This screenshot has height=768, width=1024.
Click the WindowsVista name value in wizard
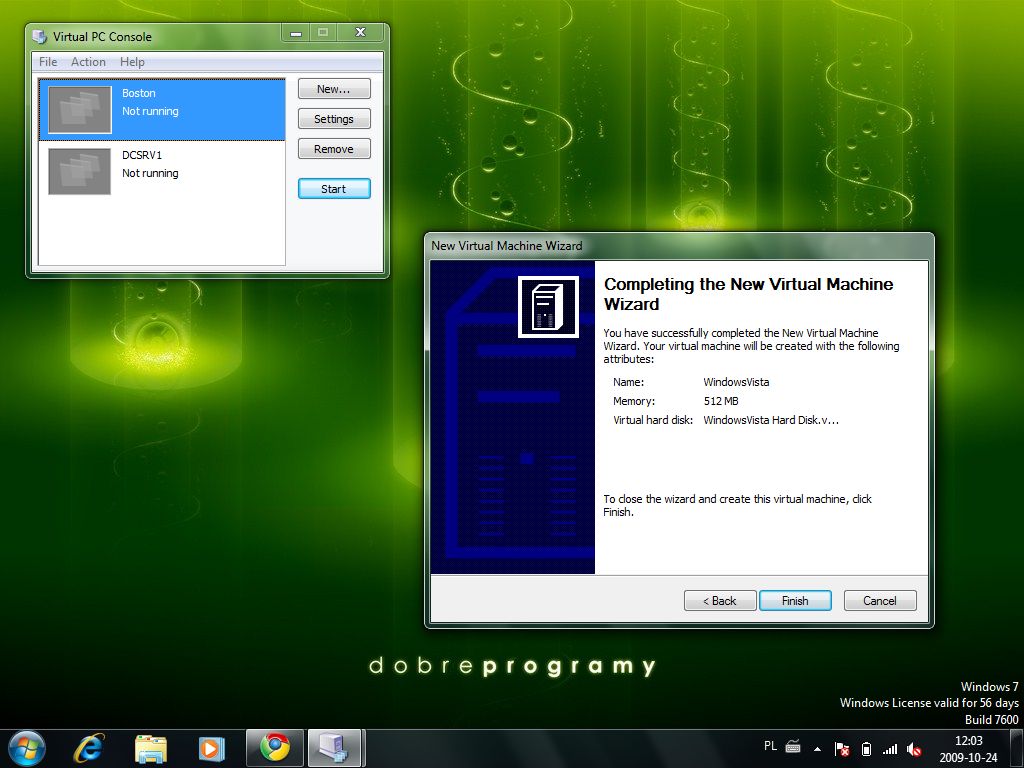[x=736, y=382]
